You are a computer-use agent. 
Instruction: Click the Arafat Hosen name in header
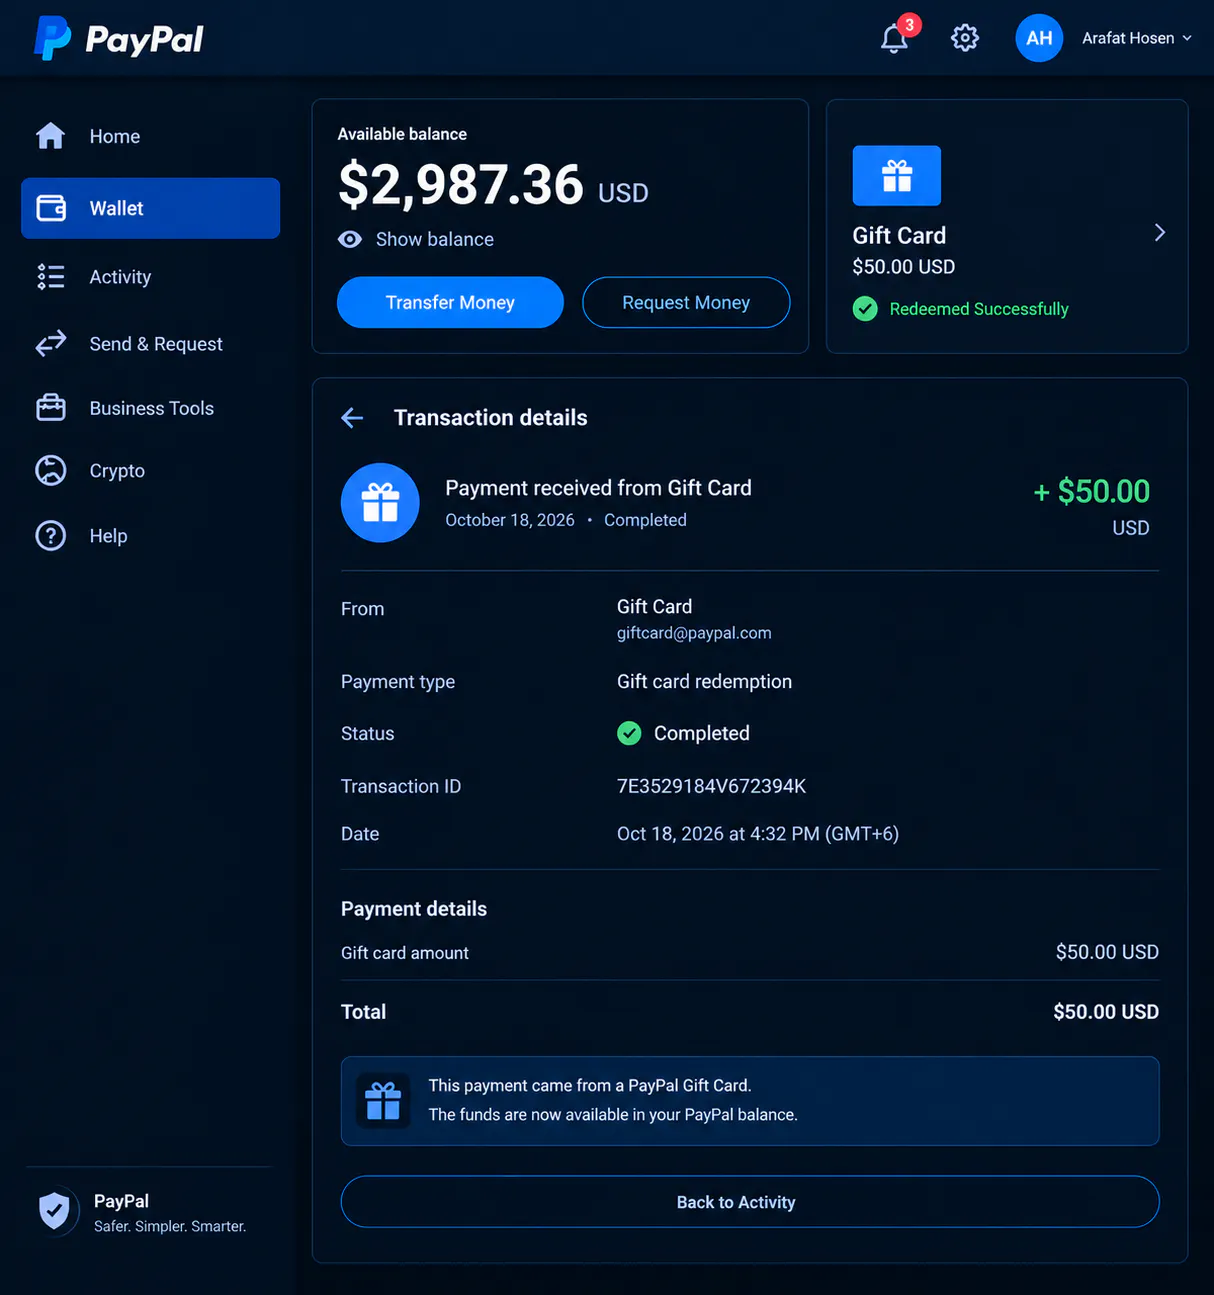coord(1128,38)
